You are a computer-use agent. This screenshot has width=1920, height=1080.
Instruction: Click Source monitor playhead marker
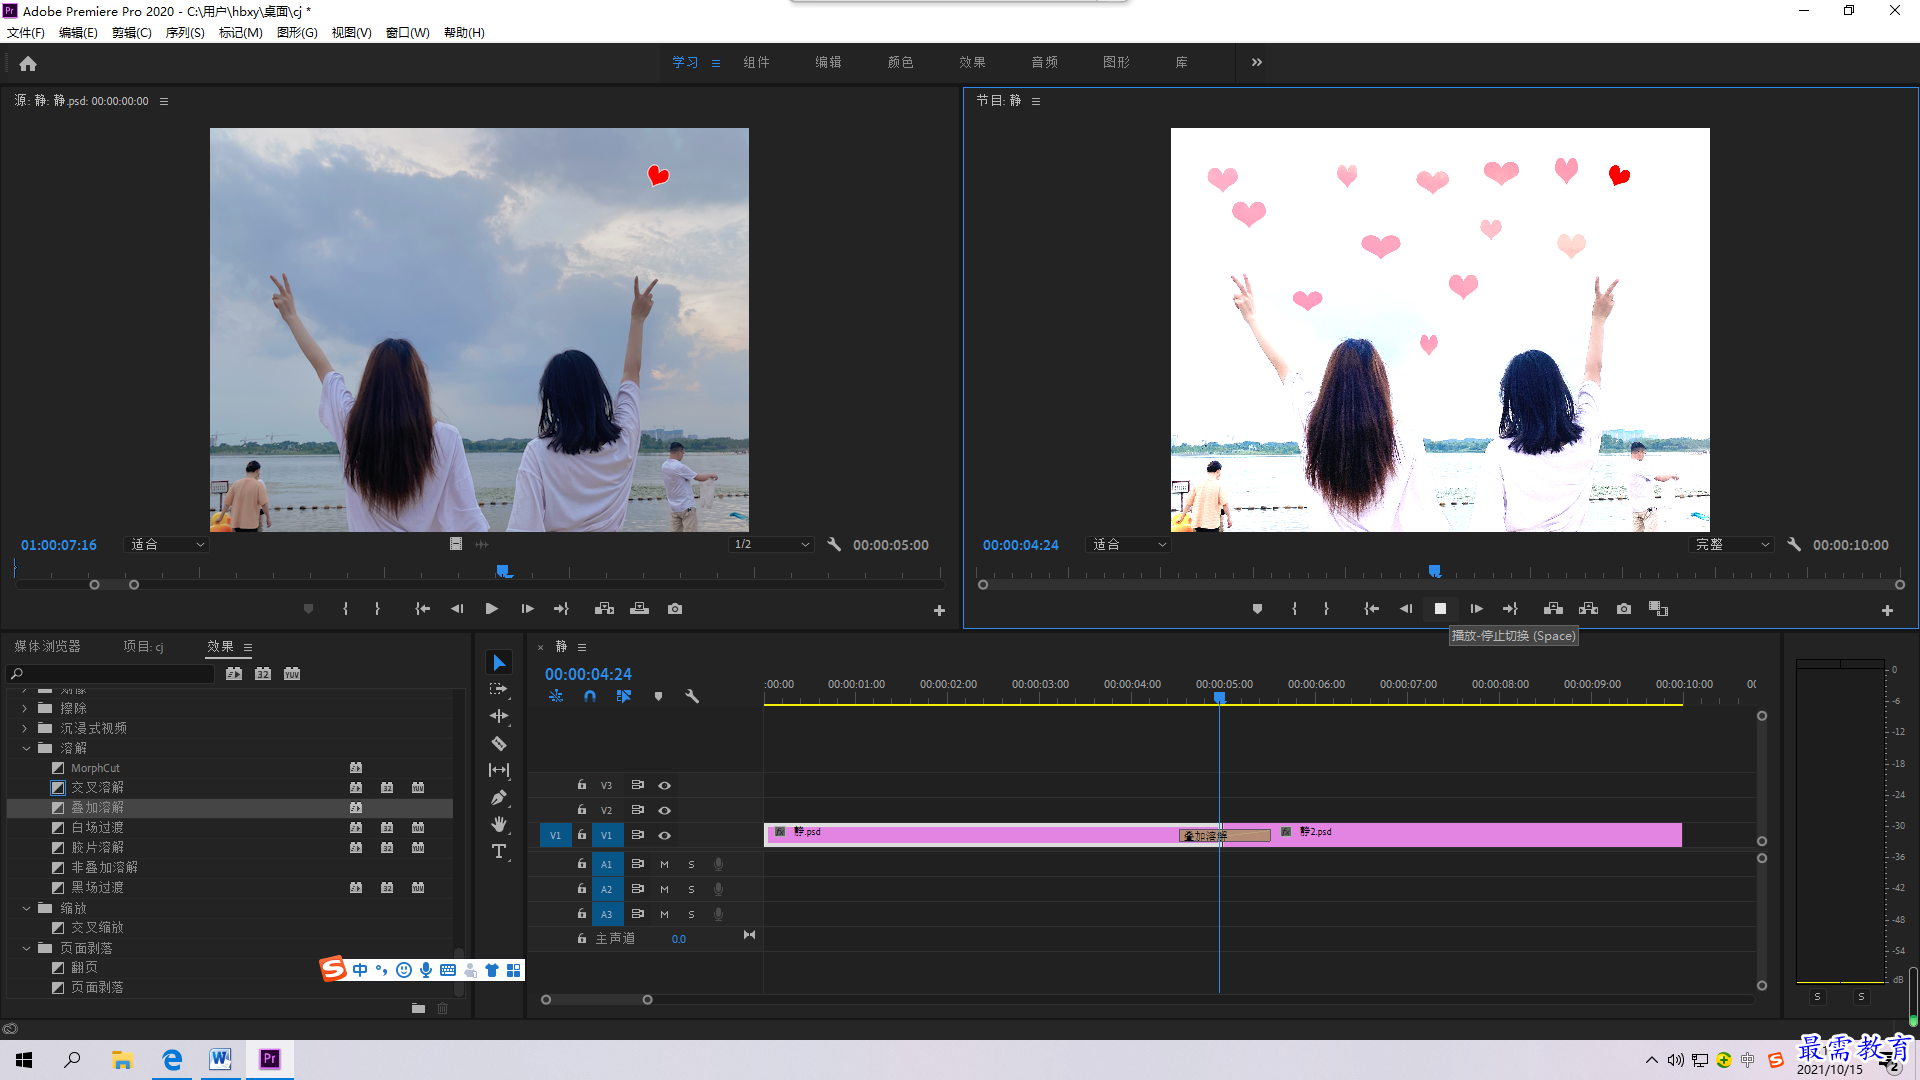coord(504,571)
